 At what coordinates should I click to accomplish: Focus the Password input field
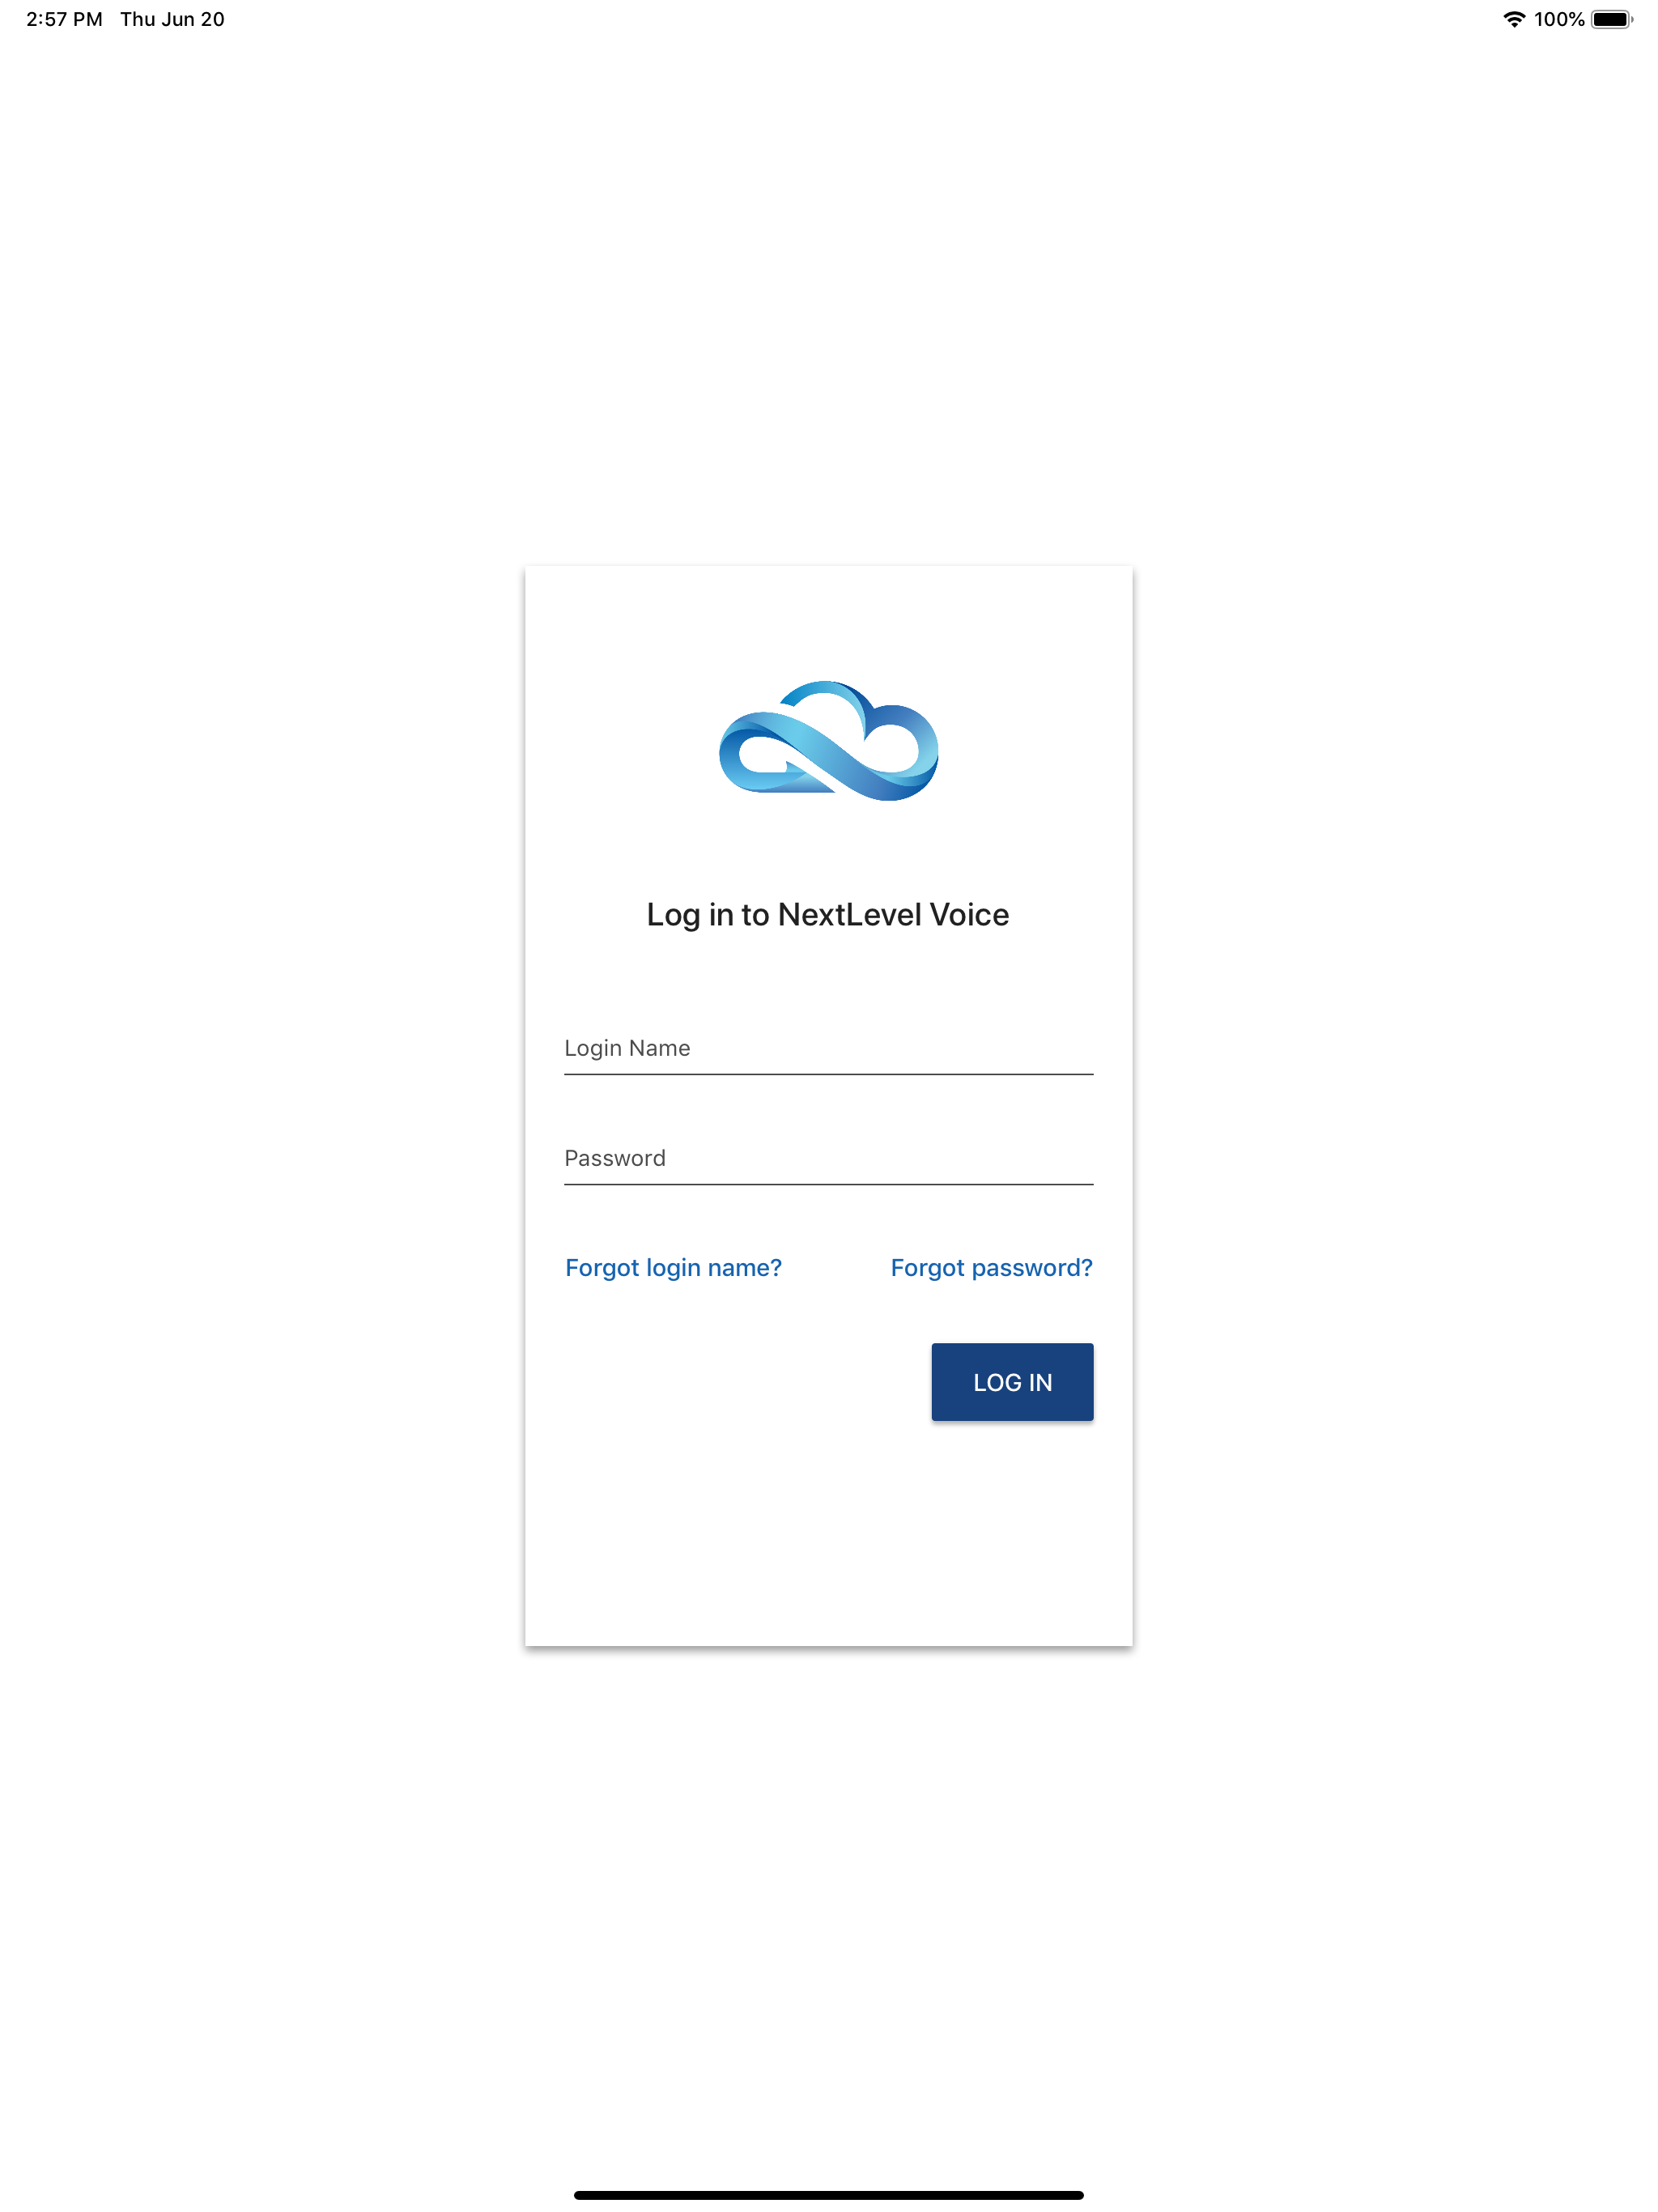click(x=828, y=1158)
